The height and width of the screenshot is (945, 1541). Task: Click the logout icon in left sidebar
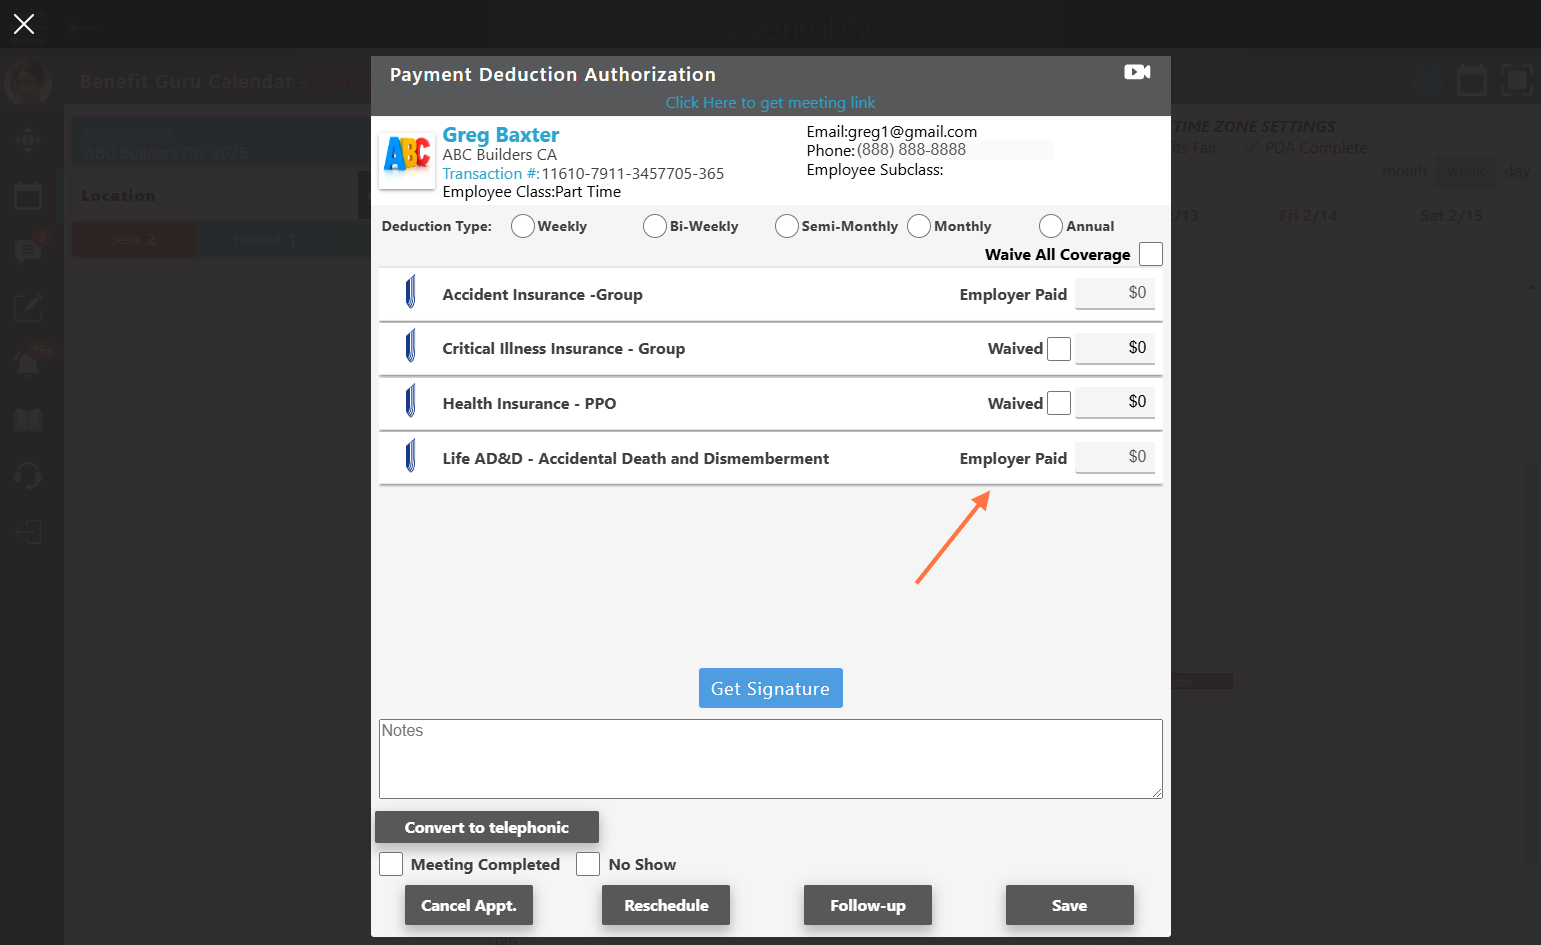click(x=28, y=531)
